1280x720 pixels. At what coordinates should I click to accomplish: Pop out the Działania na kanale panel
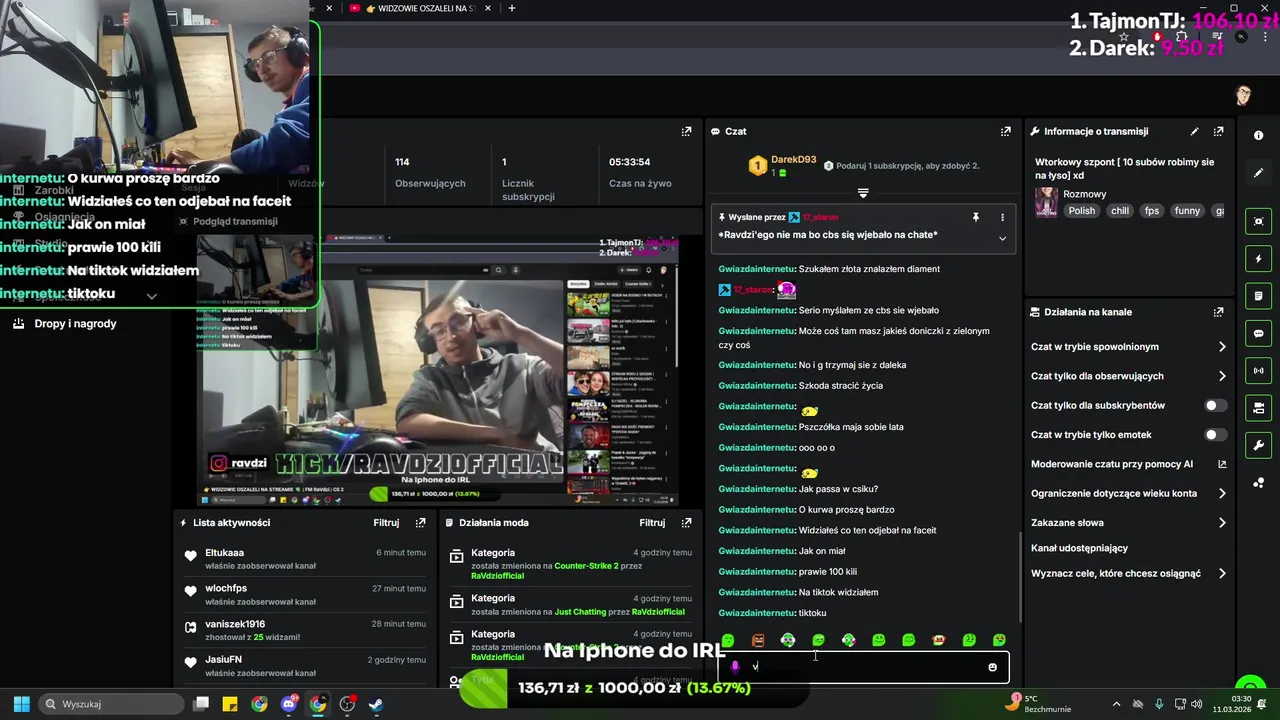[x=1218, y=312]
